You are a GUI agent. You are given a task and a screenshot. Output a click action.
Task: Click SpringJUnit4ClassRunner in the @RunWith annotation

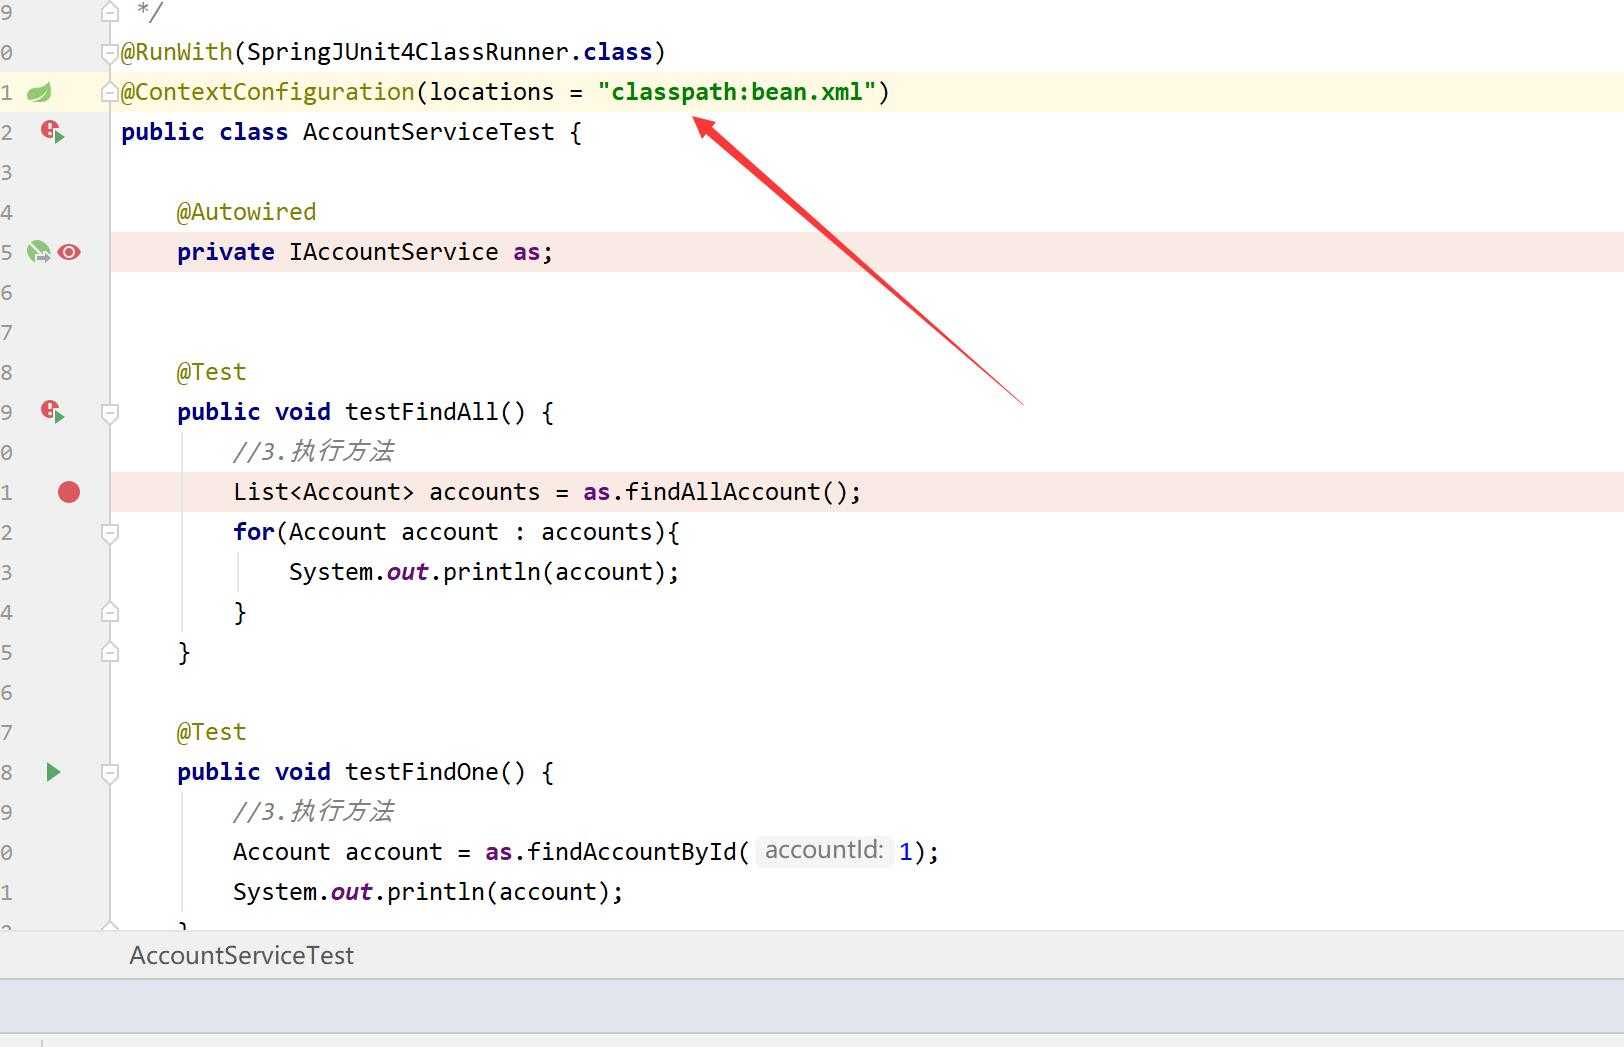pyautogui.click(x=408, y=52)
